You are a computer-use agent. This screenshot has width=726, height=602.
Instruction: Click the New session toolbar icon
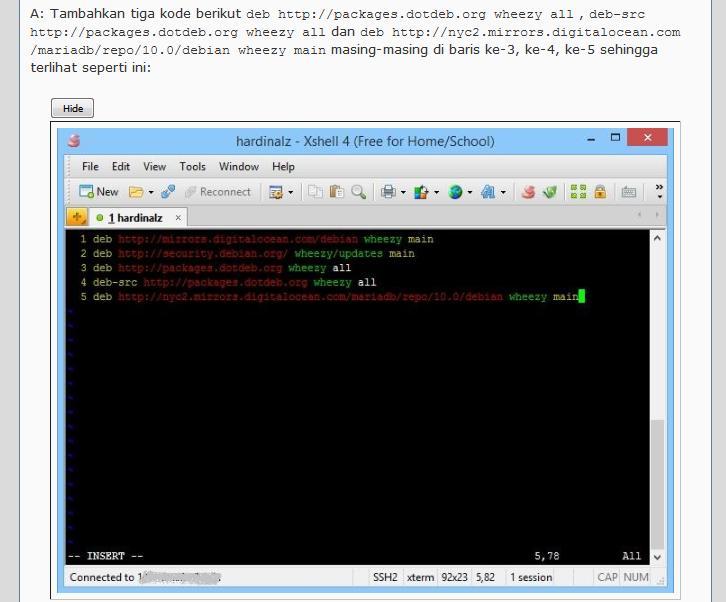click(99, 192)
